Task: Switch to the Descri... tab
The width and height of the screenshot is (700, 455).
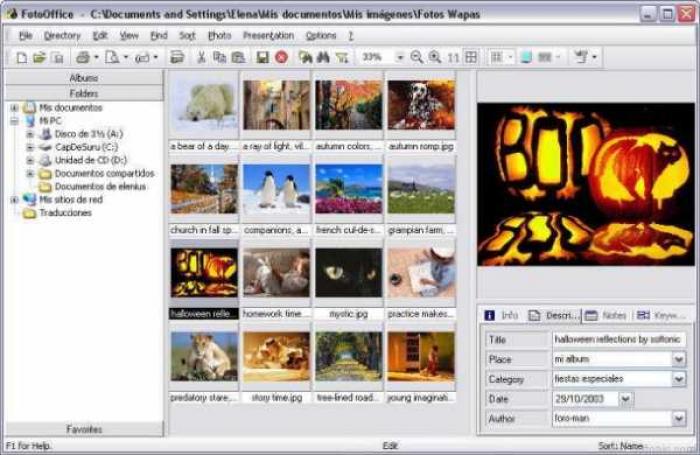Action: 553,315
